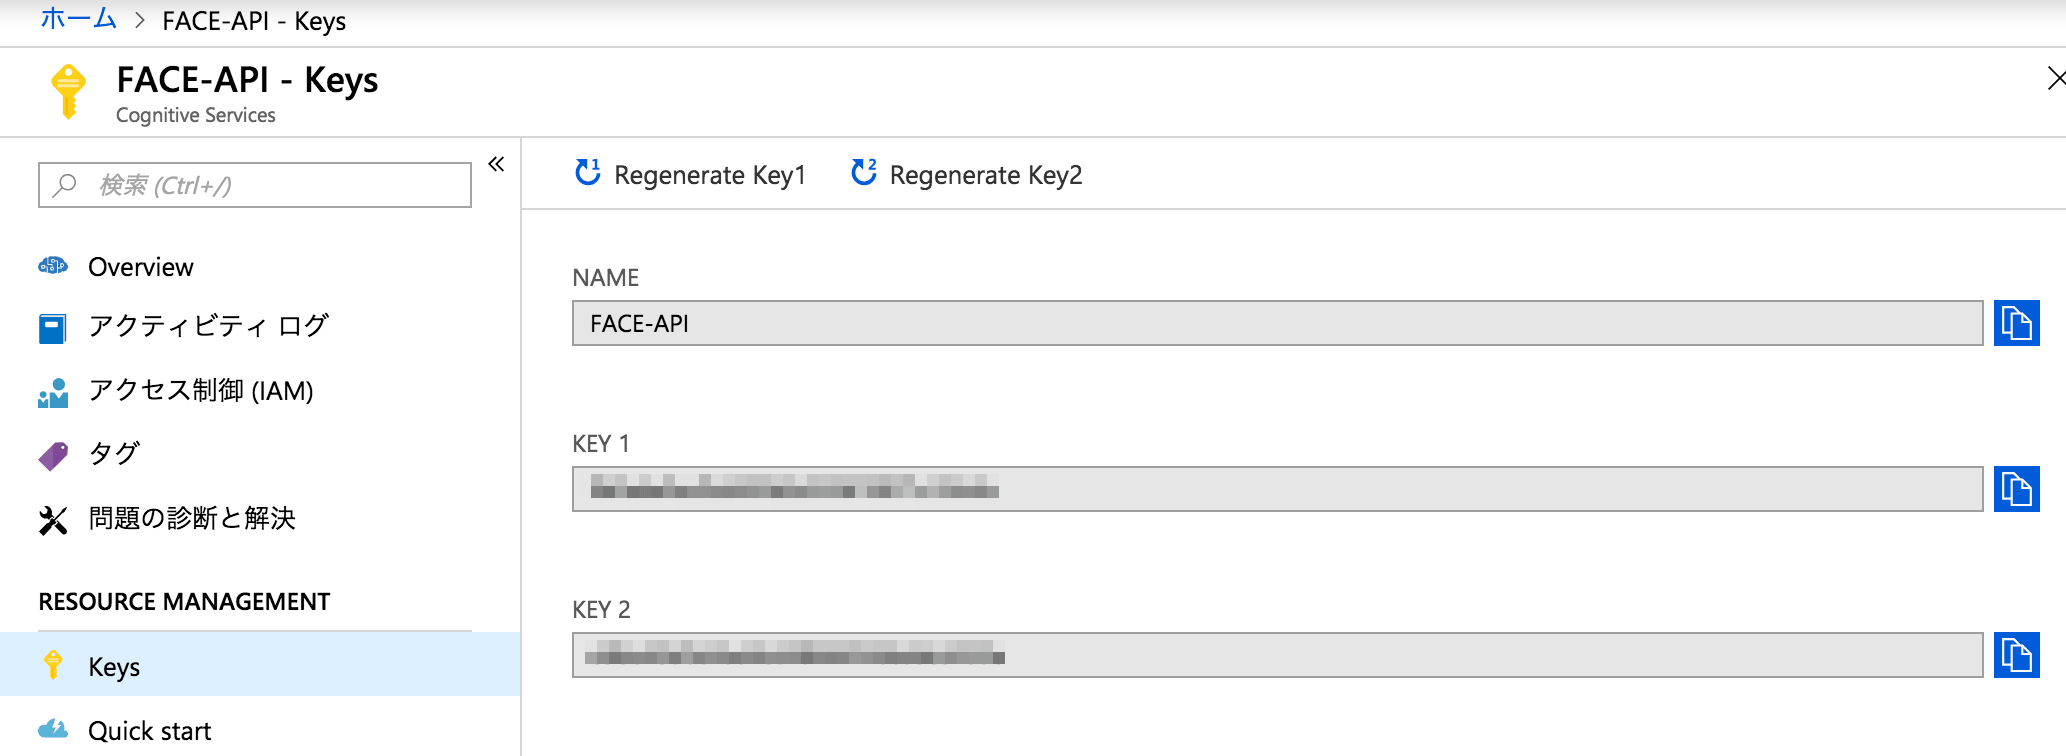This screenshot has height=756, width=2066.
Task: Open 問題の診断と解決 tools icon
Action: click(53, 520)
